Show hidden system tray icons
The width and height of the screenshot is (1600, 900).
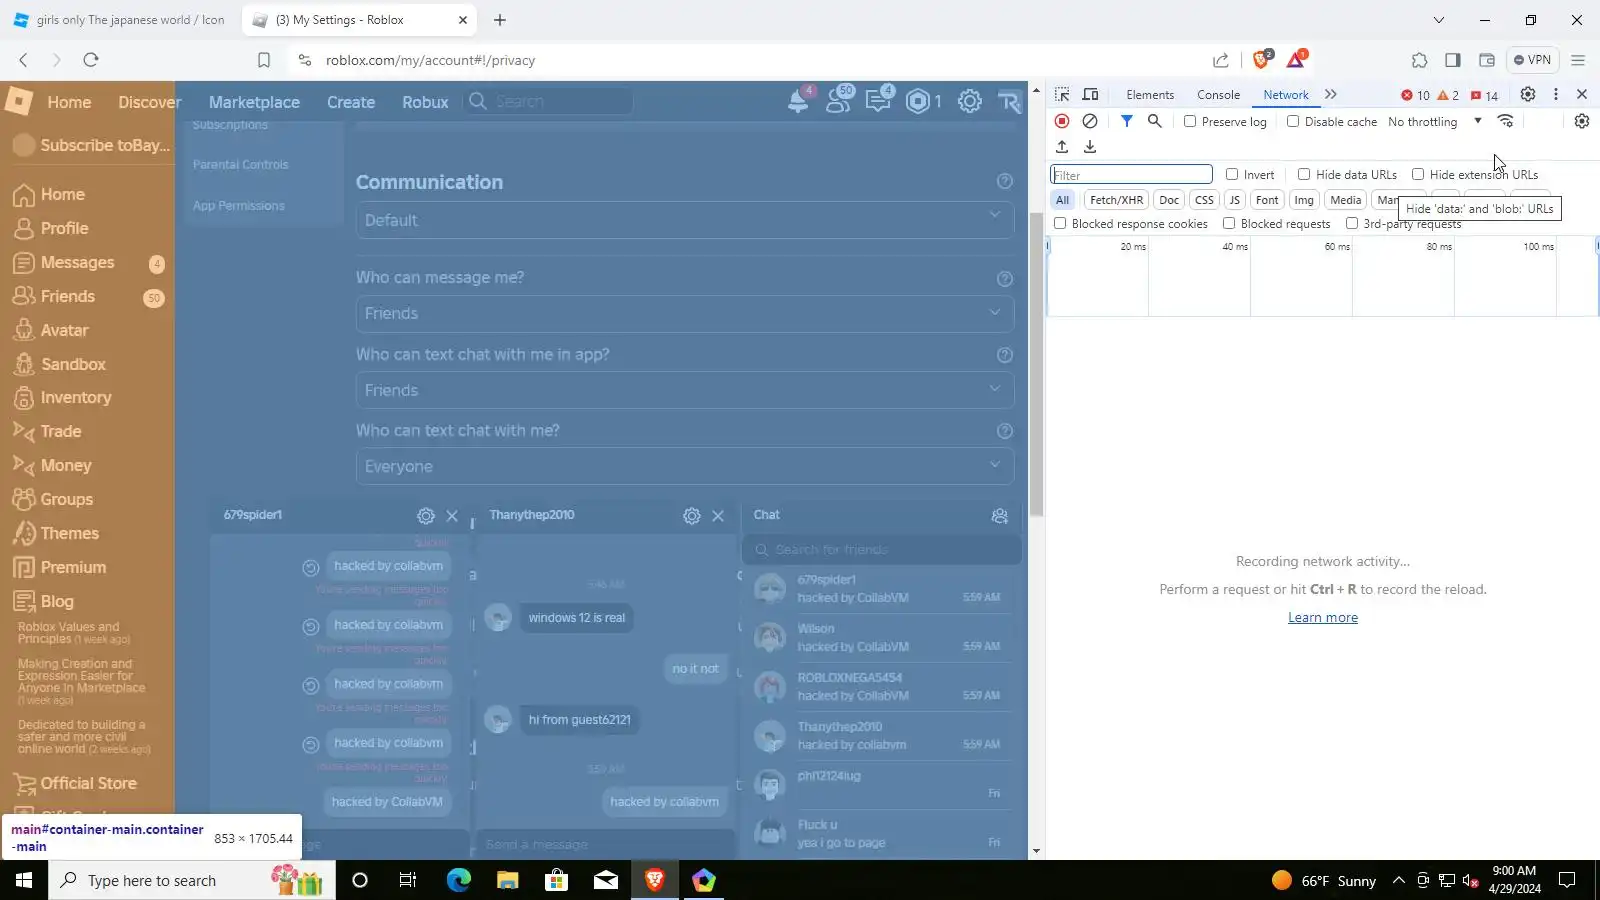1399,881
